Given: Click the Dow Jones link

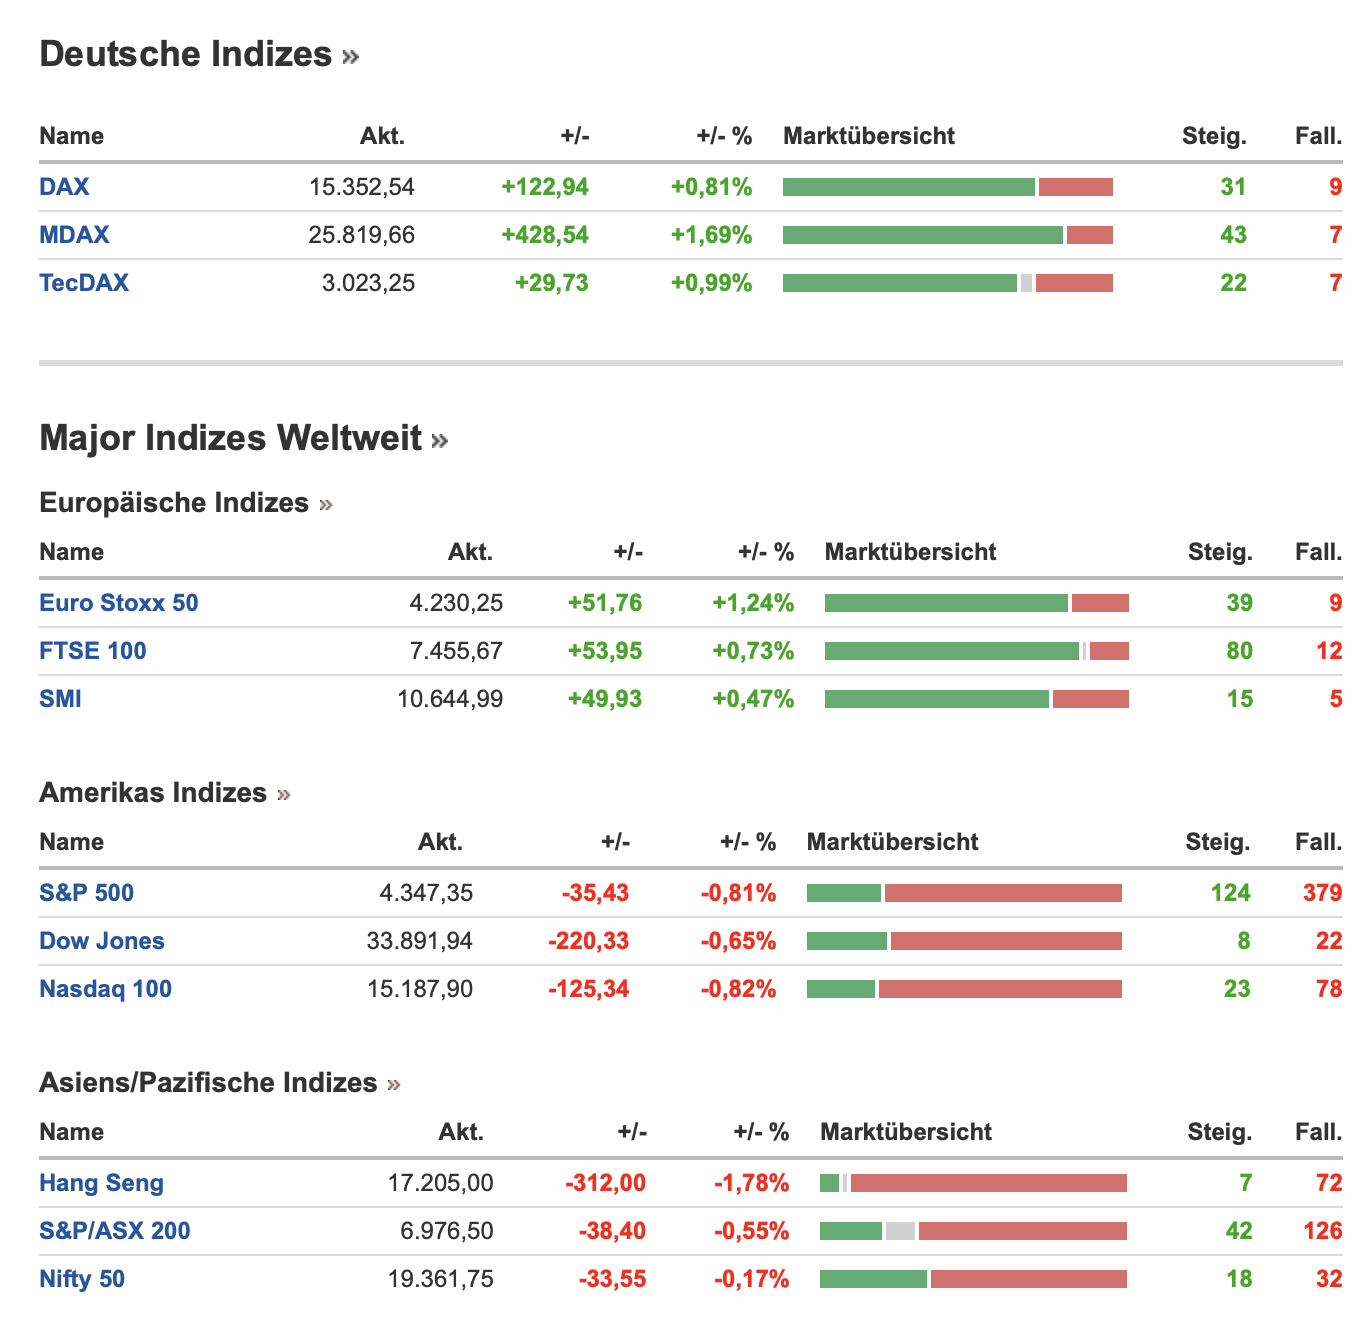Looking at the screenshot, I should (x=101, y=941).
